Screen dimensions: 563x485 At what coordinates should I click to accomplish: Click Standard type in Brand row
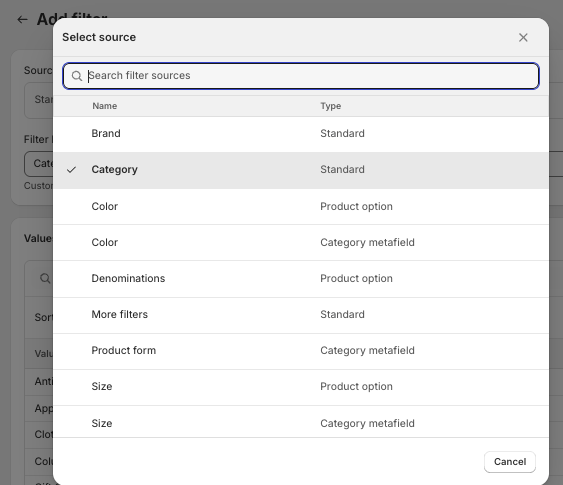click(x=342, y=134)
